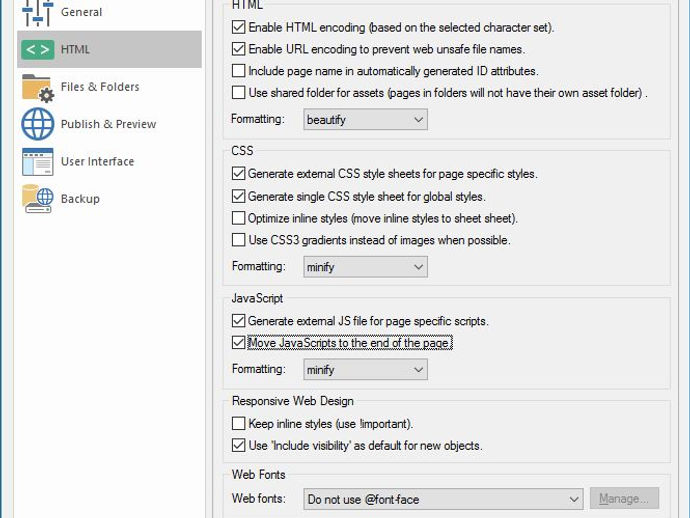Select the HTML category label
Viewport: 690px width, 518px height.
pos(75,49)
